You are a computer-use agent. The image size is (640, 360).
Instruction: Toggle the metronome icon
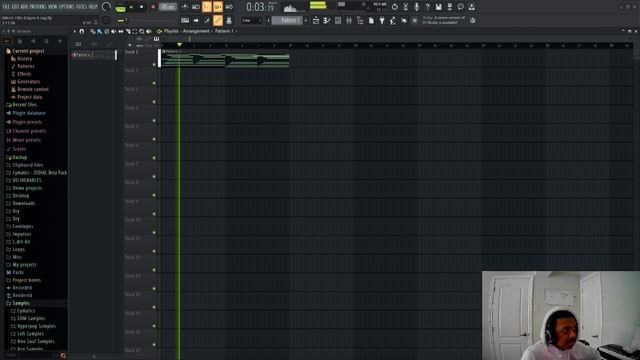(x=184, y=7)
